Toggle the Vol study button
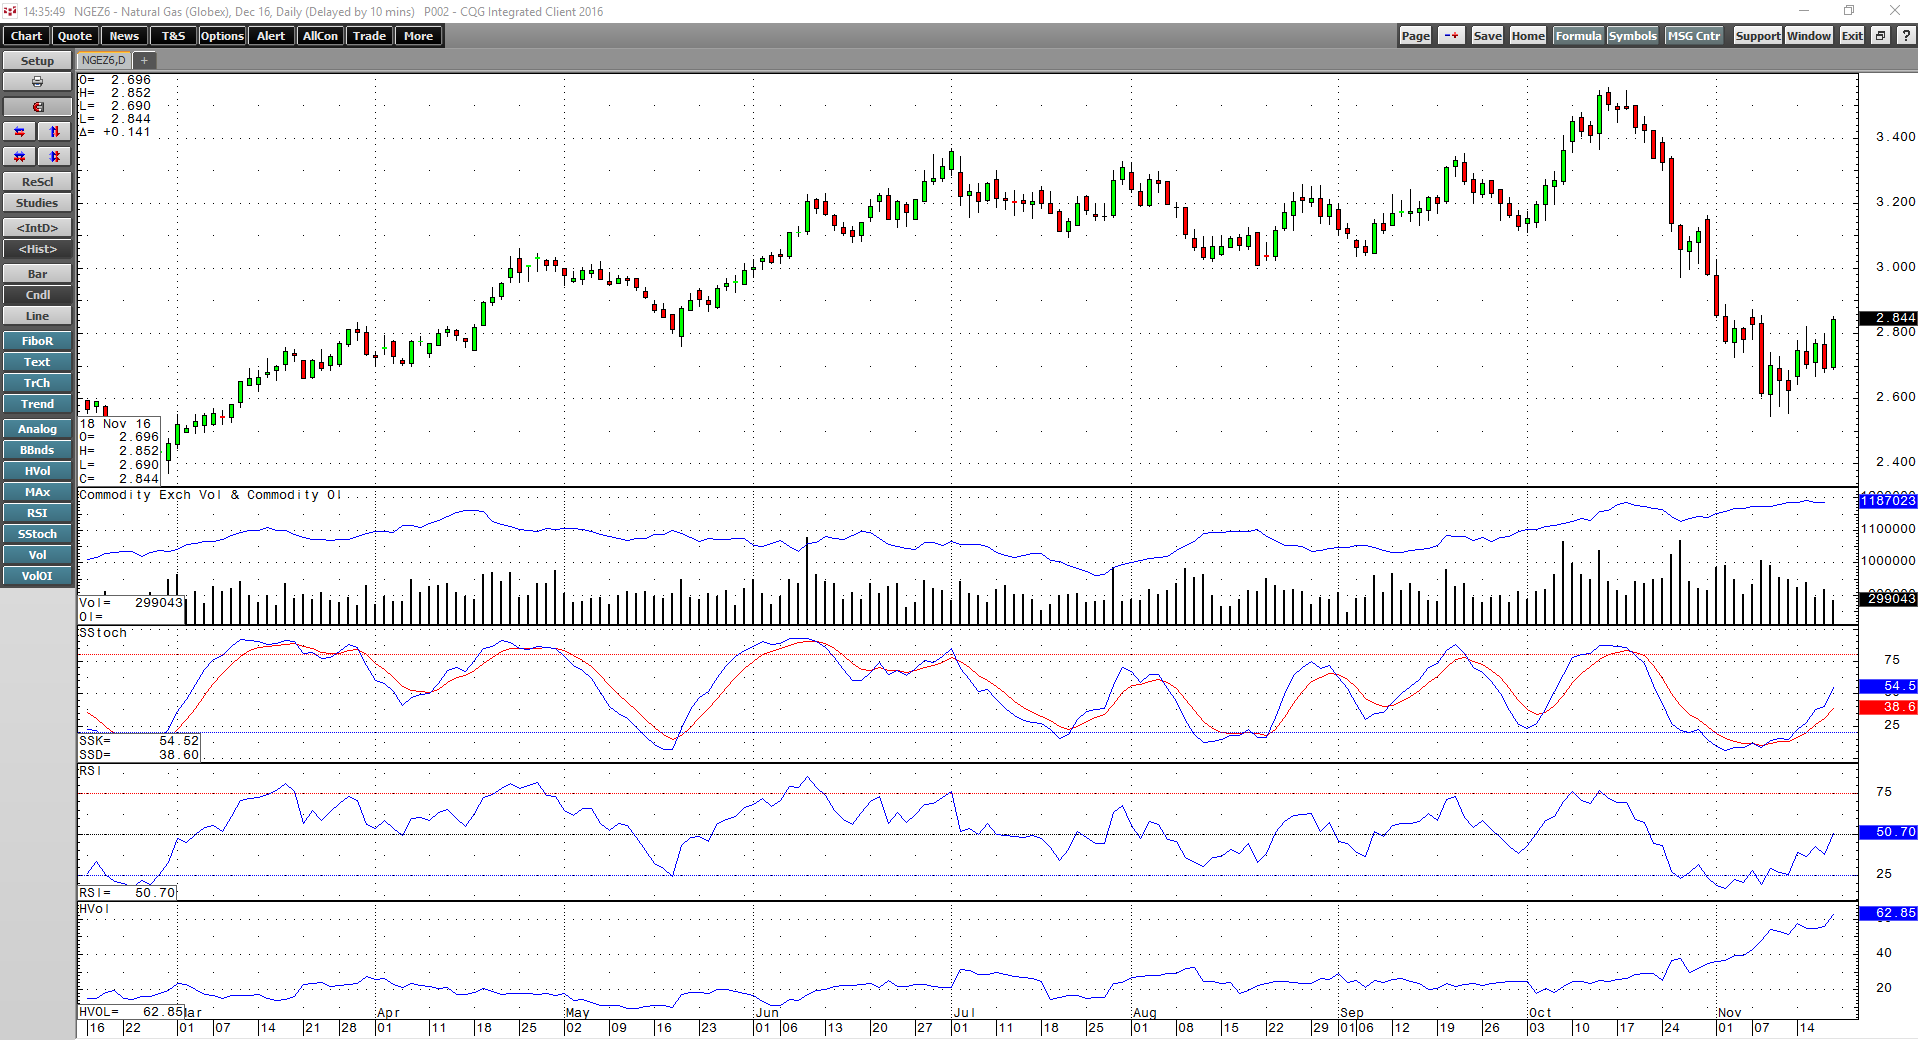The height and width of the screenshot is (1040, 1918). tap(37, 555)
